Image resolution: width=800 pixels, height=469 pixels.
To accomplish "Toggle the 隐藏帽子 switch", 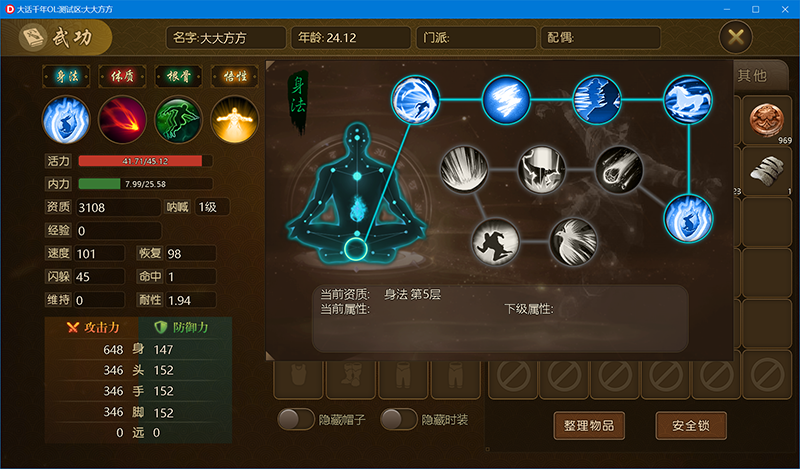I will coord(295,419).
